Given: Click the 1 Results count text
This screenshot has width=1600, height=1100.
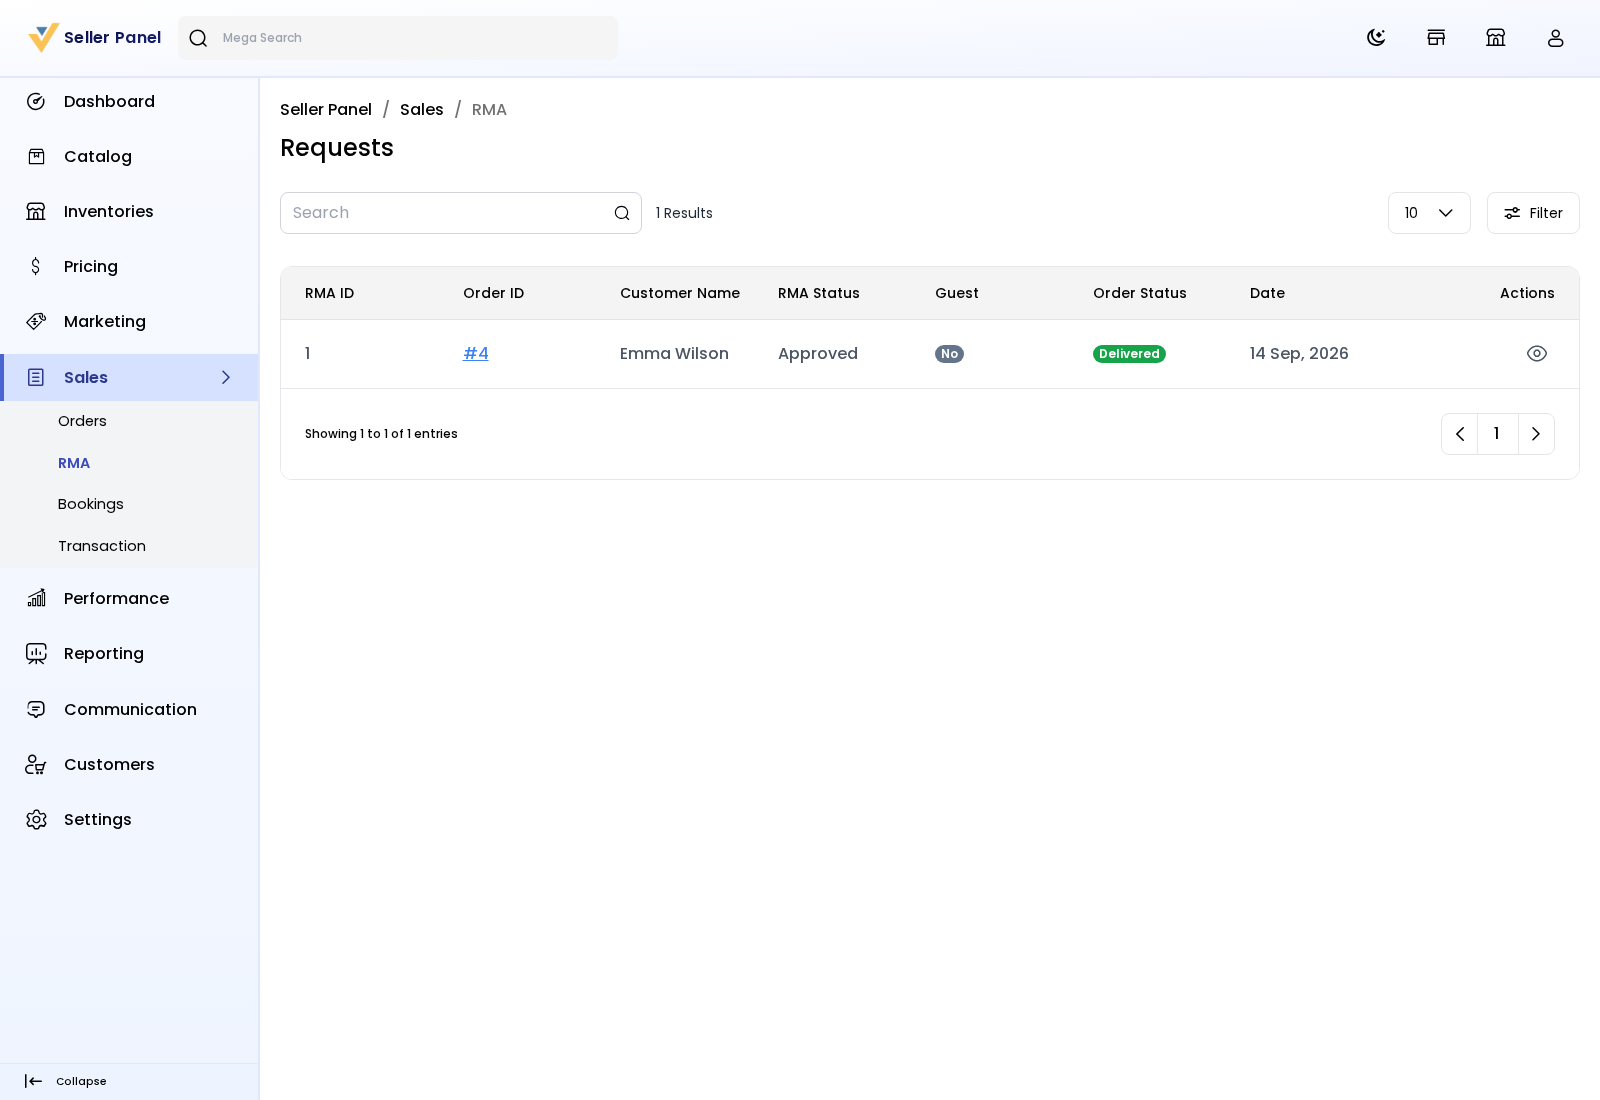Looking at the screenshot, I should coord(684,214).
